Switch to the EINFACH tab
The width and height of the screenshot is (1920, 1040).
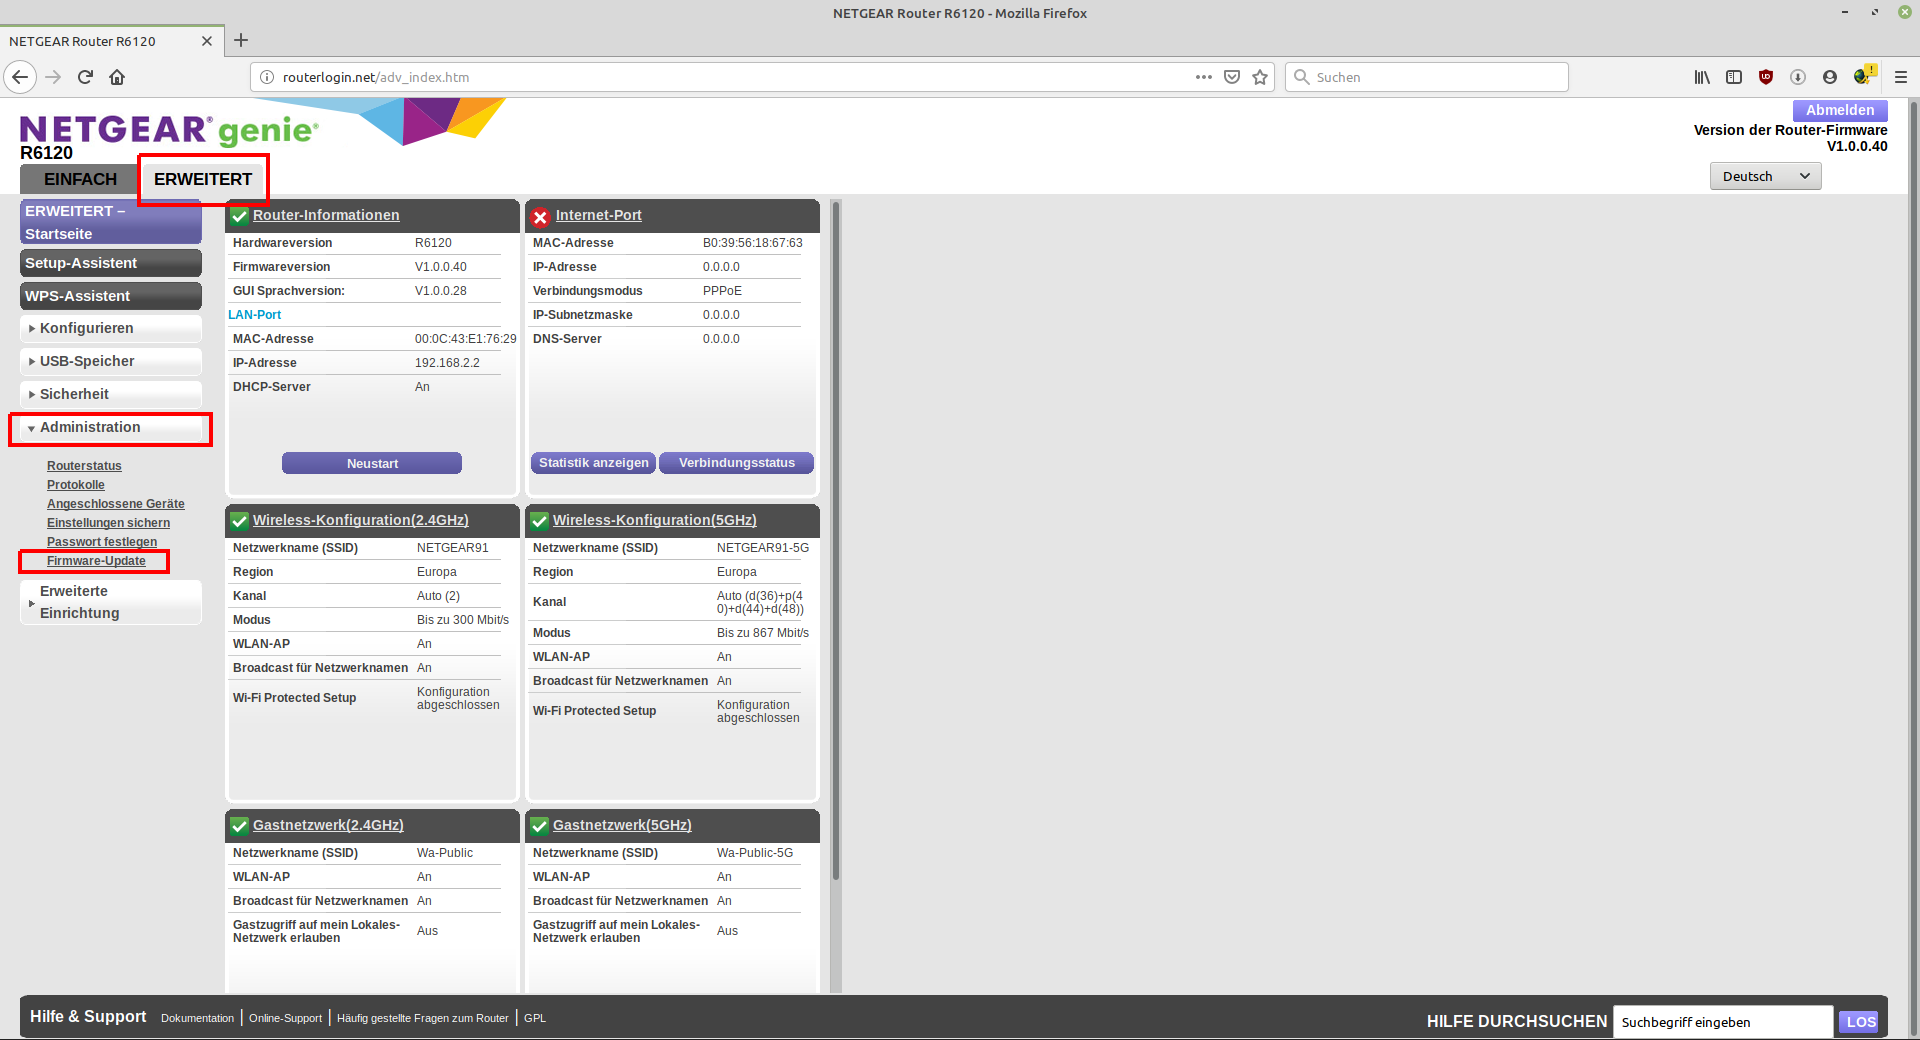[80, 179]
